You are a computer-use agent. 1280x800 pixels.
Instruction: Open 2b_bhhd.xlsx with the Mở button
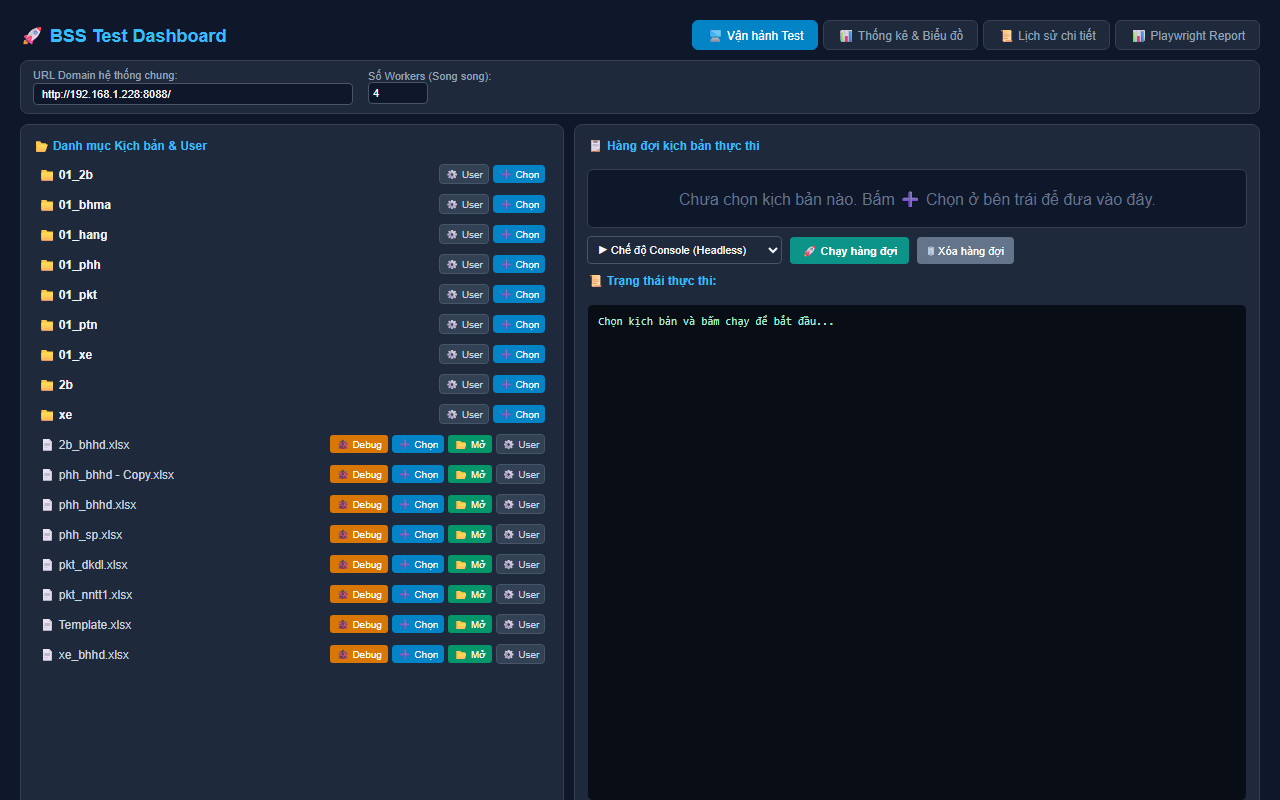pyautogui.click(x=470, y=444)
